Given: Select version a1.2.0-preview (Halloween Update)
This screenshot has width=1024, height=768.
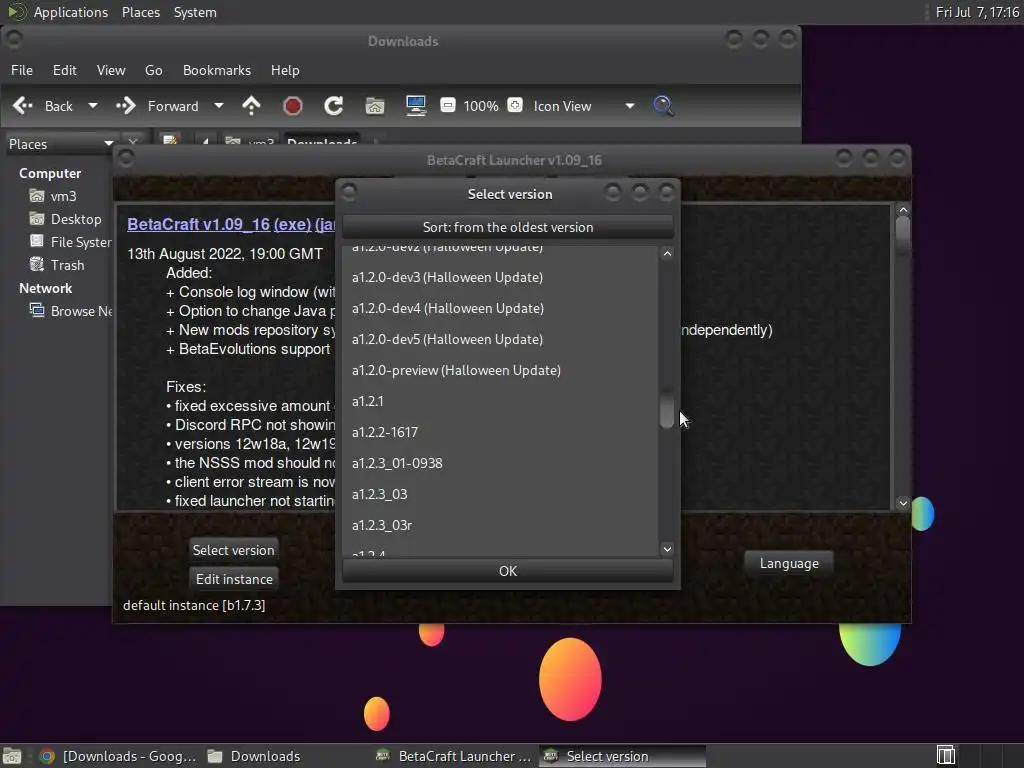Looking at the screenshot, I should pyautogui.click(x=500, y=370).
